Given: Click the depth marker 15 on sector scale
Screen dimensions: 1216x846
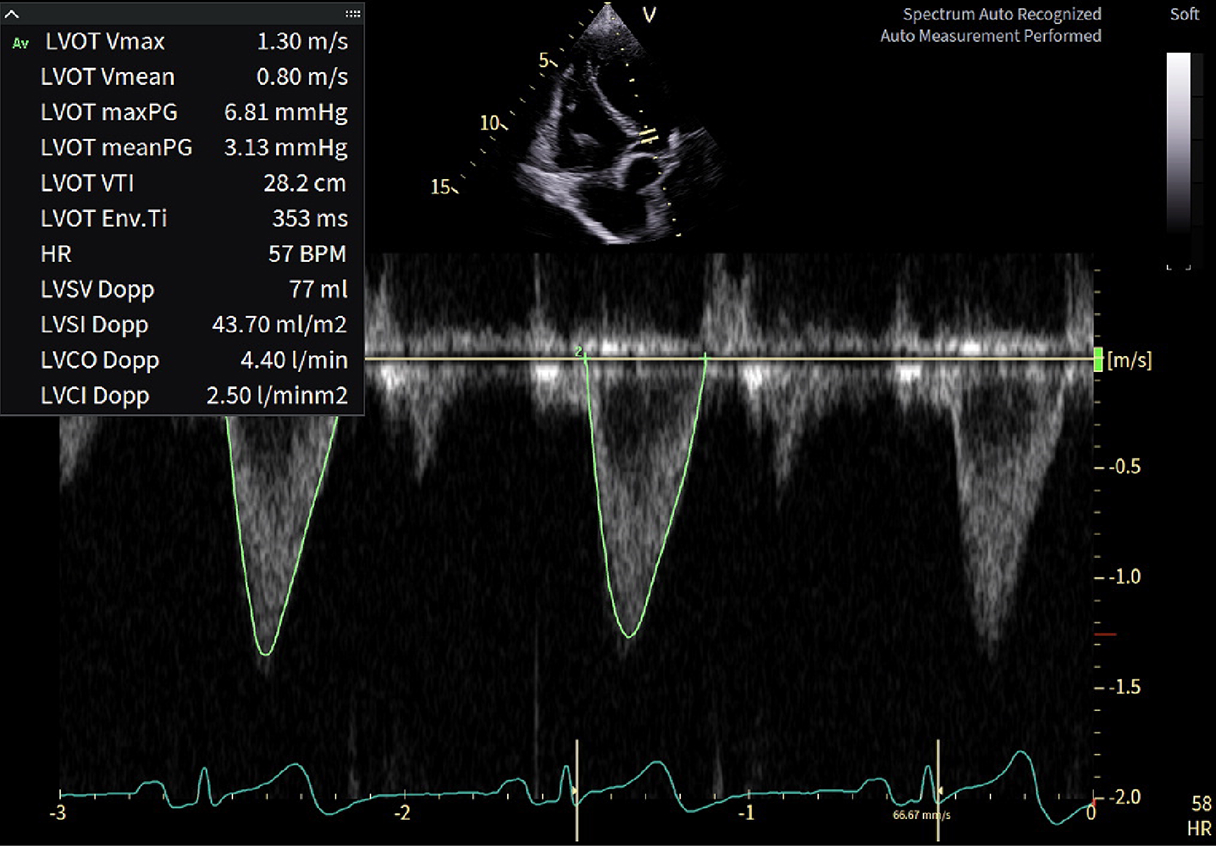Looking at the screenshot, I should 440,186.
